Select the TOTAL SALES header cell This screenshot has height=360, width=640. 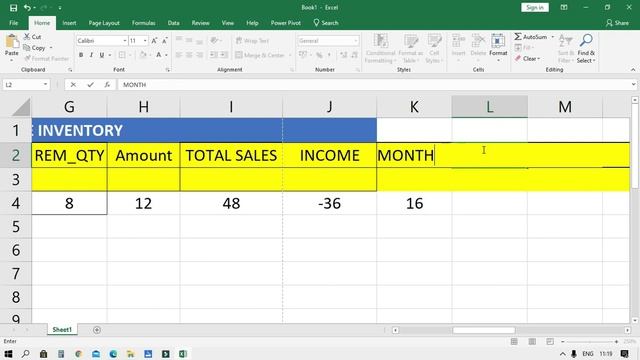point(231,155)
